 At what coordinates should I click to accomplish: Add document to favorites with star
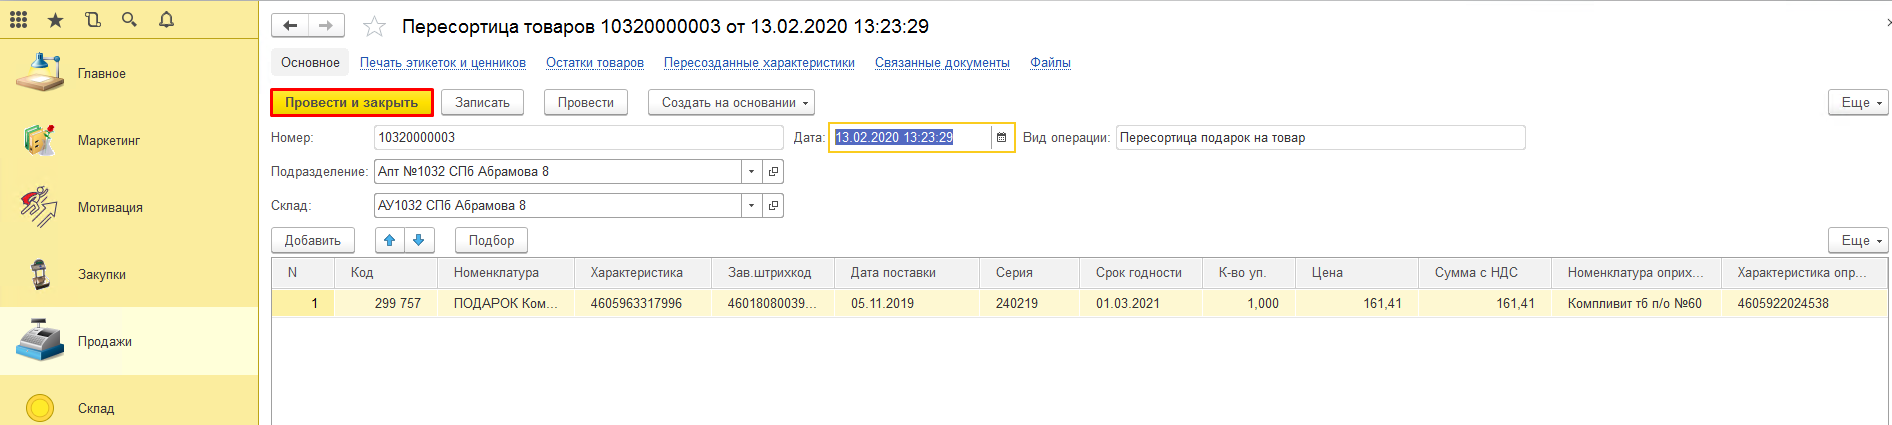(374, 27)
